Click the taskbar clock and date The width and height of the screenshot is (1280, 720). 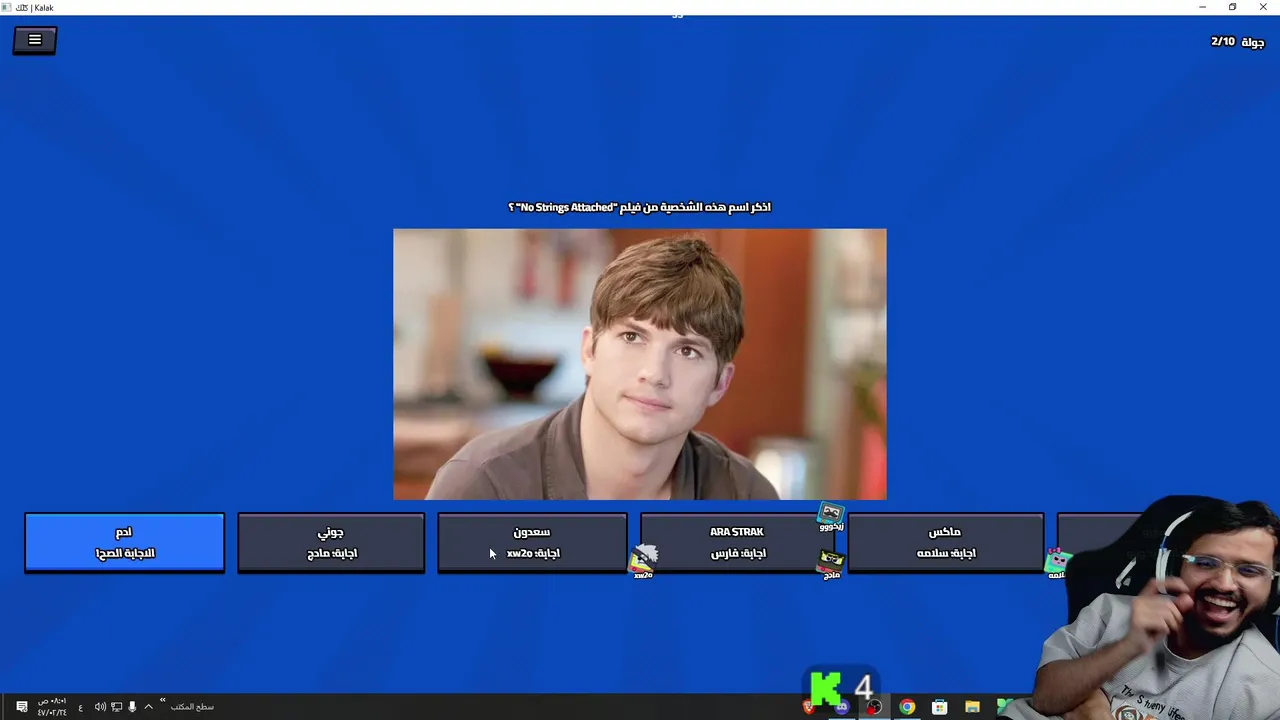point(52,707)
